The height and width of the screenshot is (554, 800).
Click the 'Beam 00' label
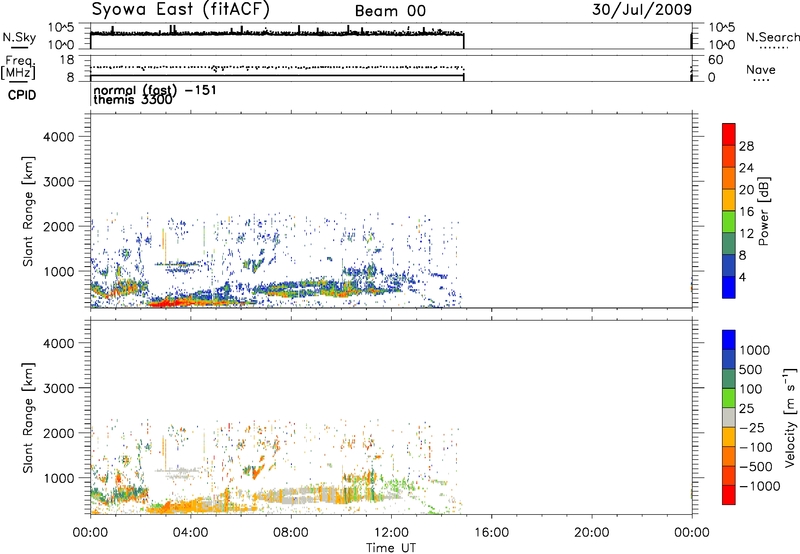click(x=390, y=11)
